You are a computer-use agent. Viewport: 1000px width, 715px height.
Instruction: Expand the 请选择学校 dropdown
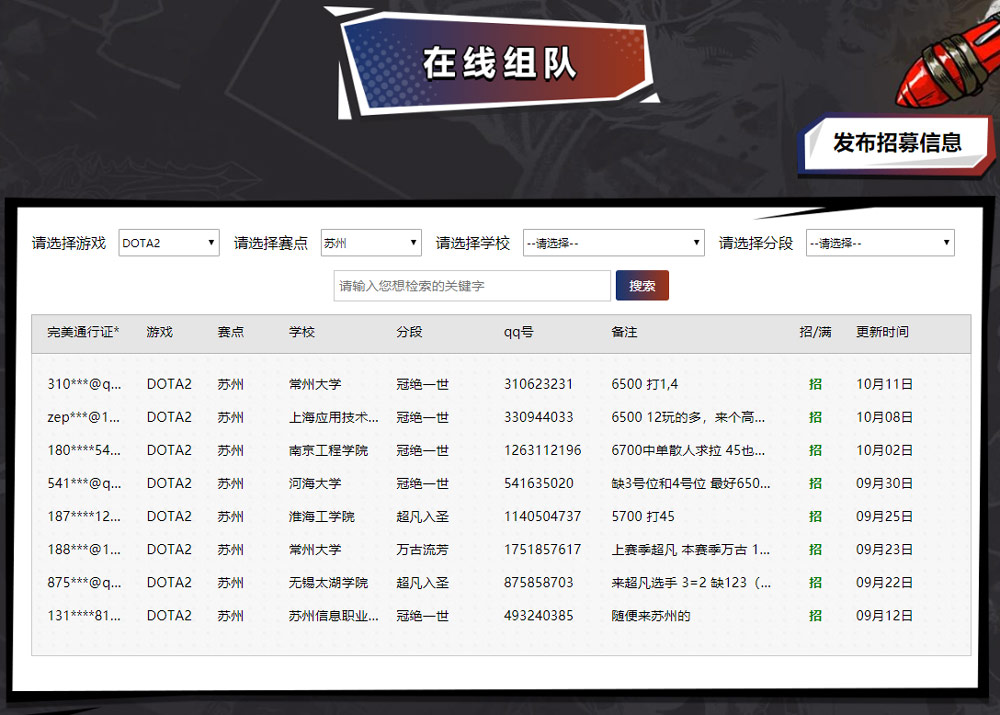[613, 242]
